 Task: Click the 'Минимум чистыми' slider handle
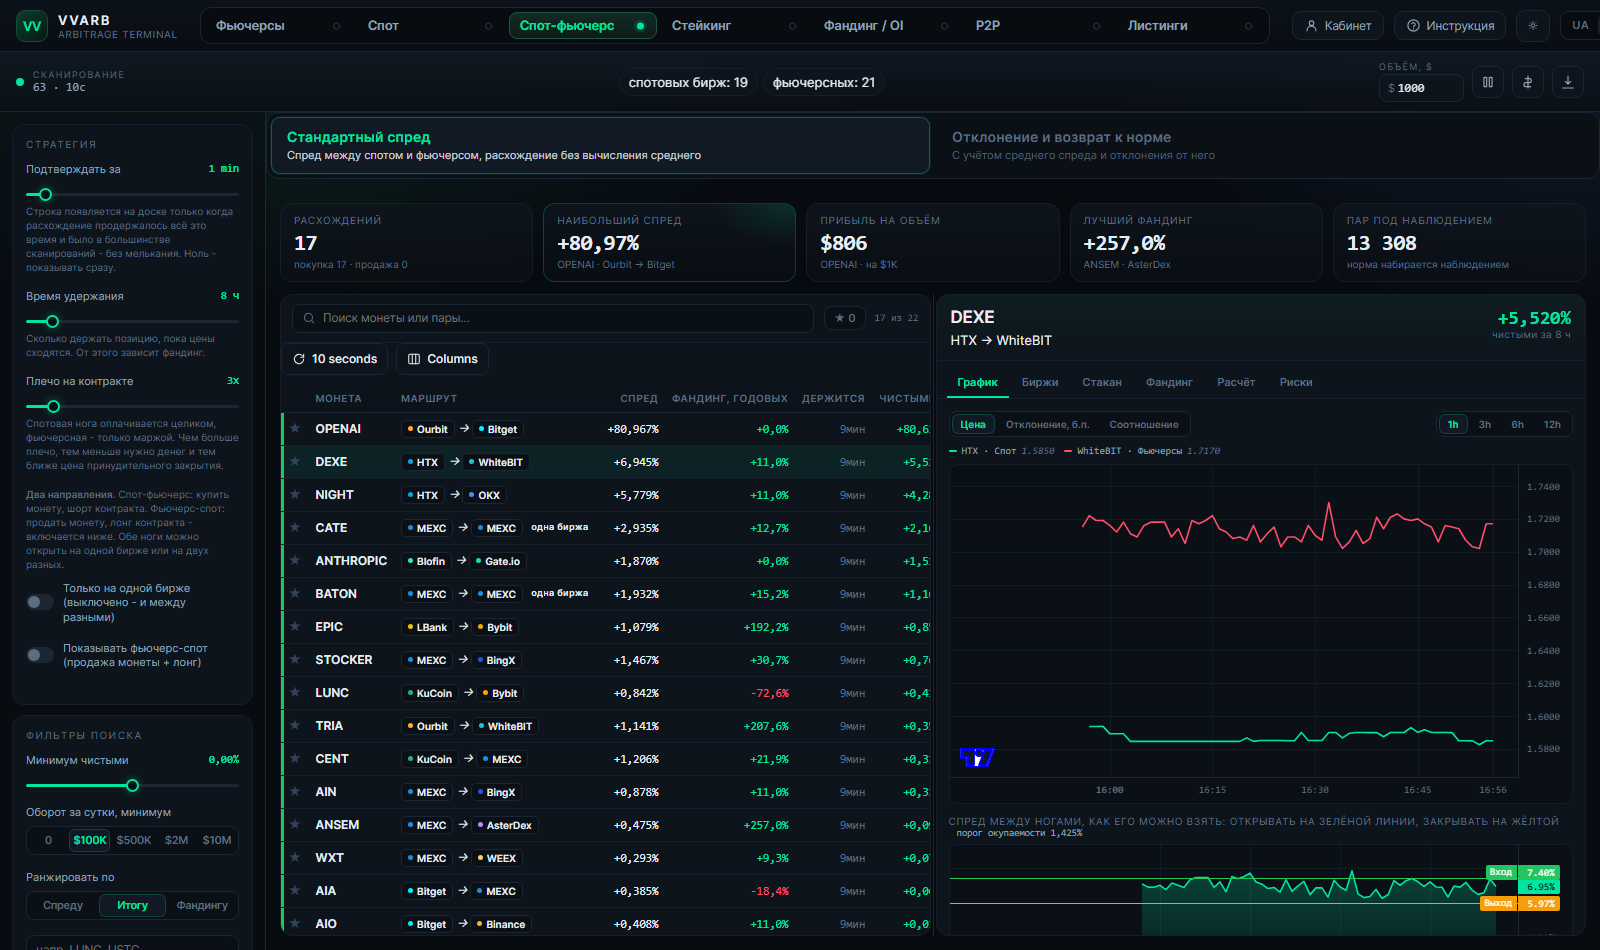point(132,786)
